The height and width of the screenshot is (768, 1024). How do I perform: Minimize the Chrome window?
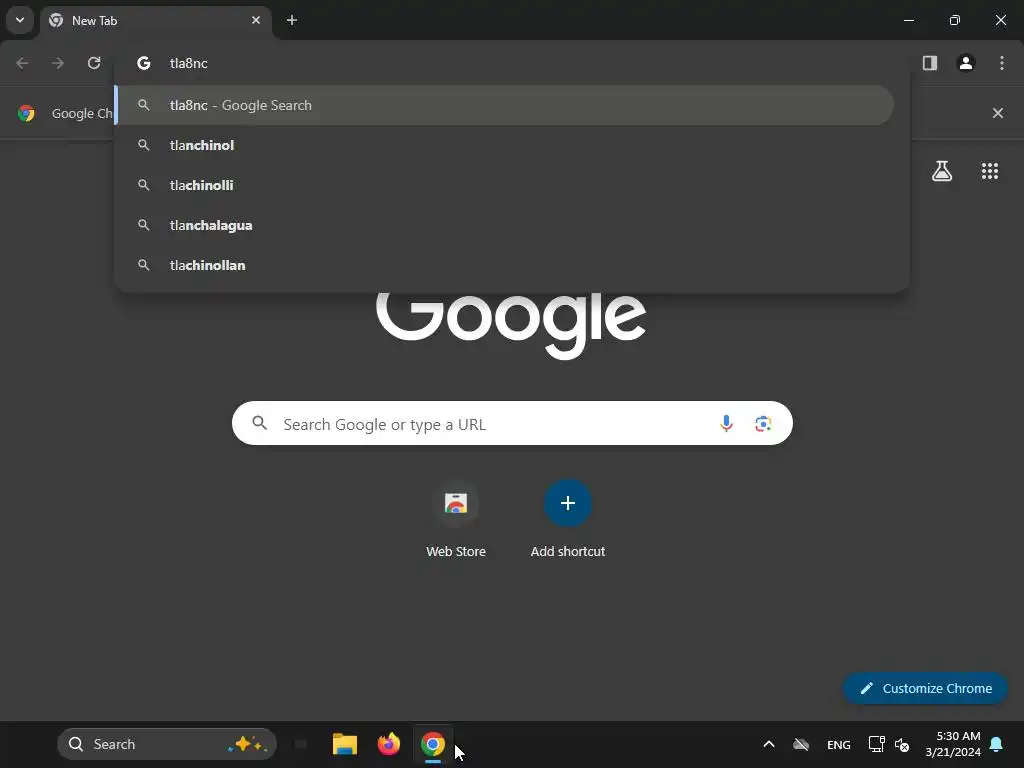908,20
